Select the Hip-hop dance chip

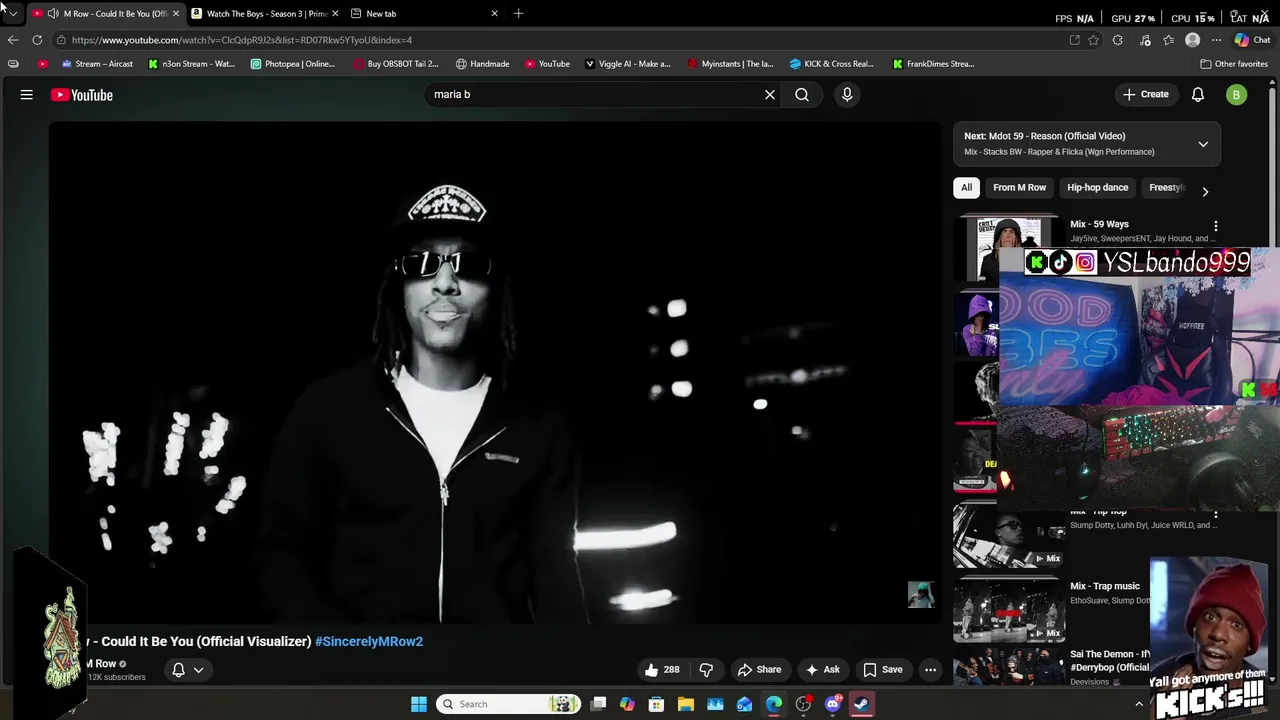pos(1097,188)
